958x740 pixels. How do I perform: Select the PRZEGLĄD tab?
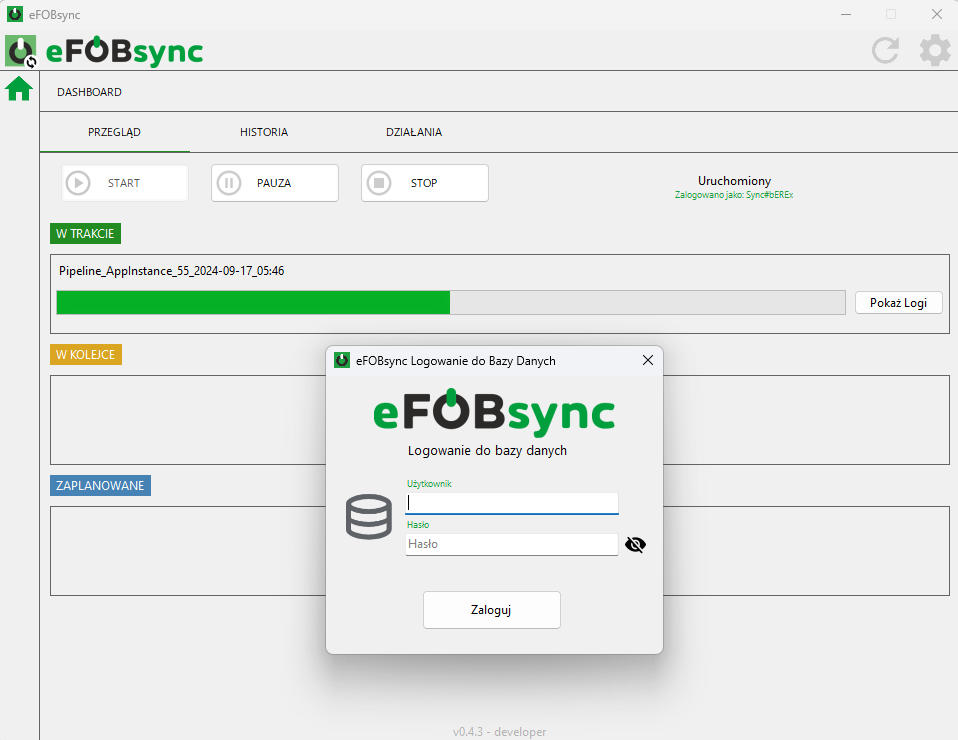[114, 132]
